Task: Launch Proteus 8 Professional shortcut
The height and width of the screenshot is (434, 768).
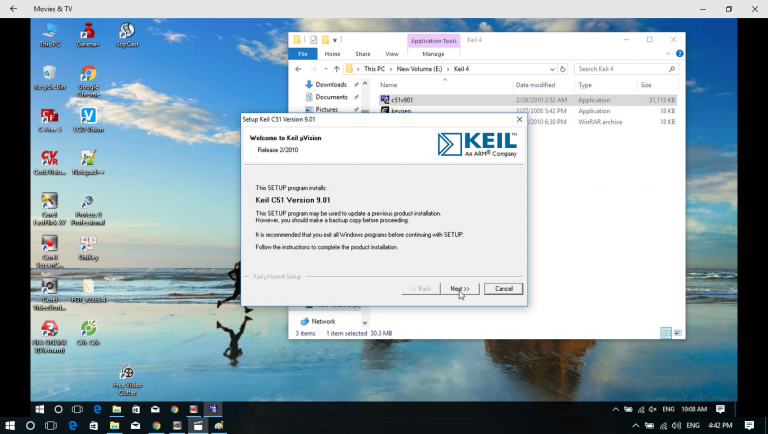Action: click(x=88, y=210)
